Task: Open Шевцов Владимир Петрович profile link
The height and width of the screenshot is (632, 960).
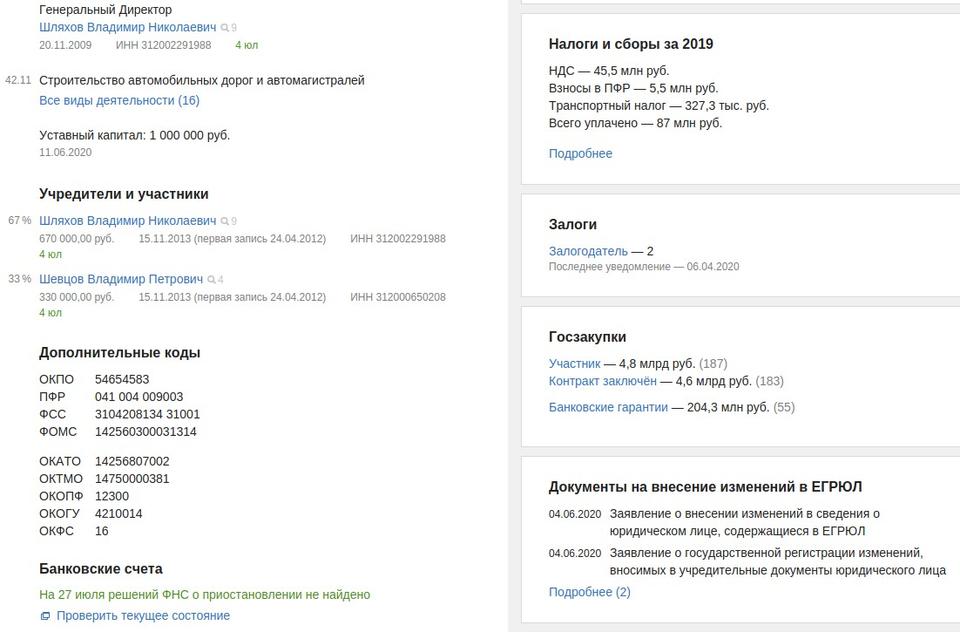Action: coord(121,280)
